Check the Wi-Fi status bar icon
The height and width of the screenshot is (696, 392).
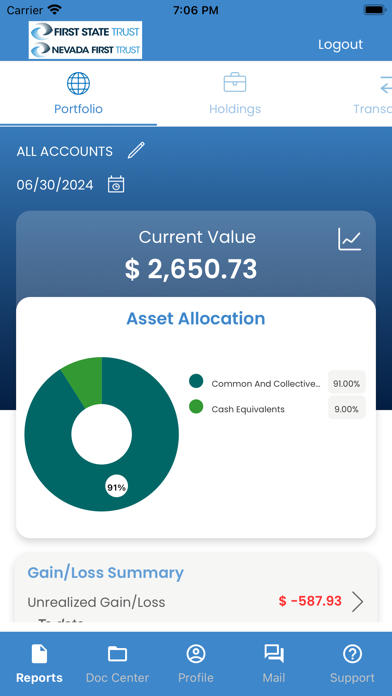[55, 10]
